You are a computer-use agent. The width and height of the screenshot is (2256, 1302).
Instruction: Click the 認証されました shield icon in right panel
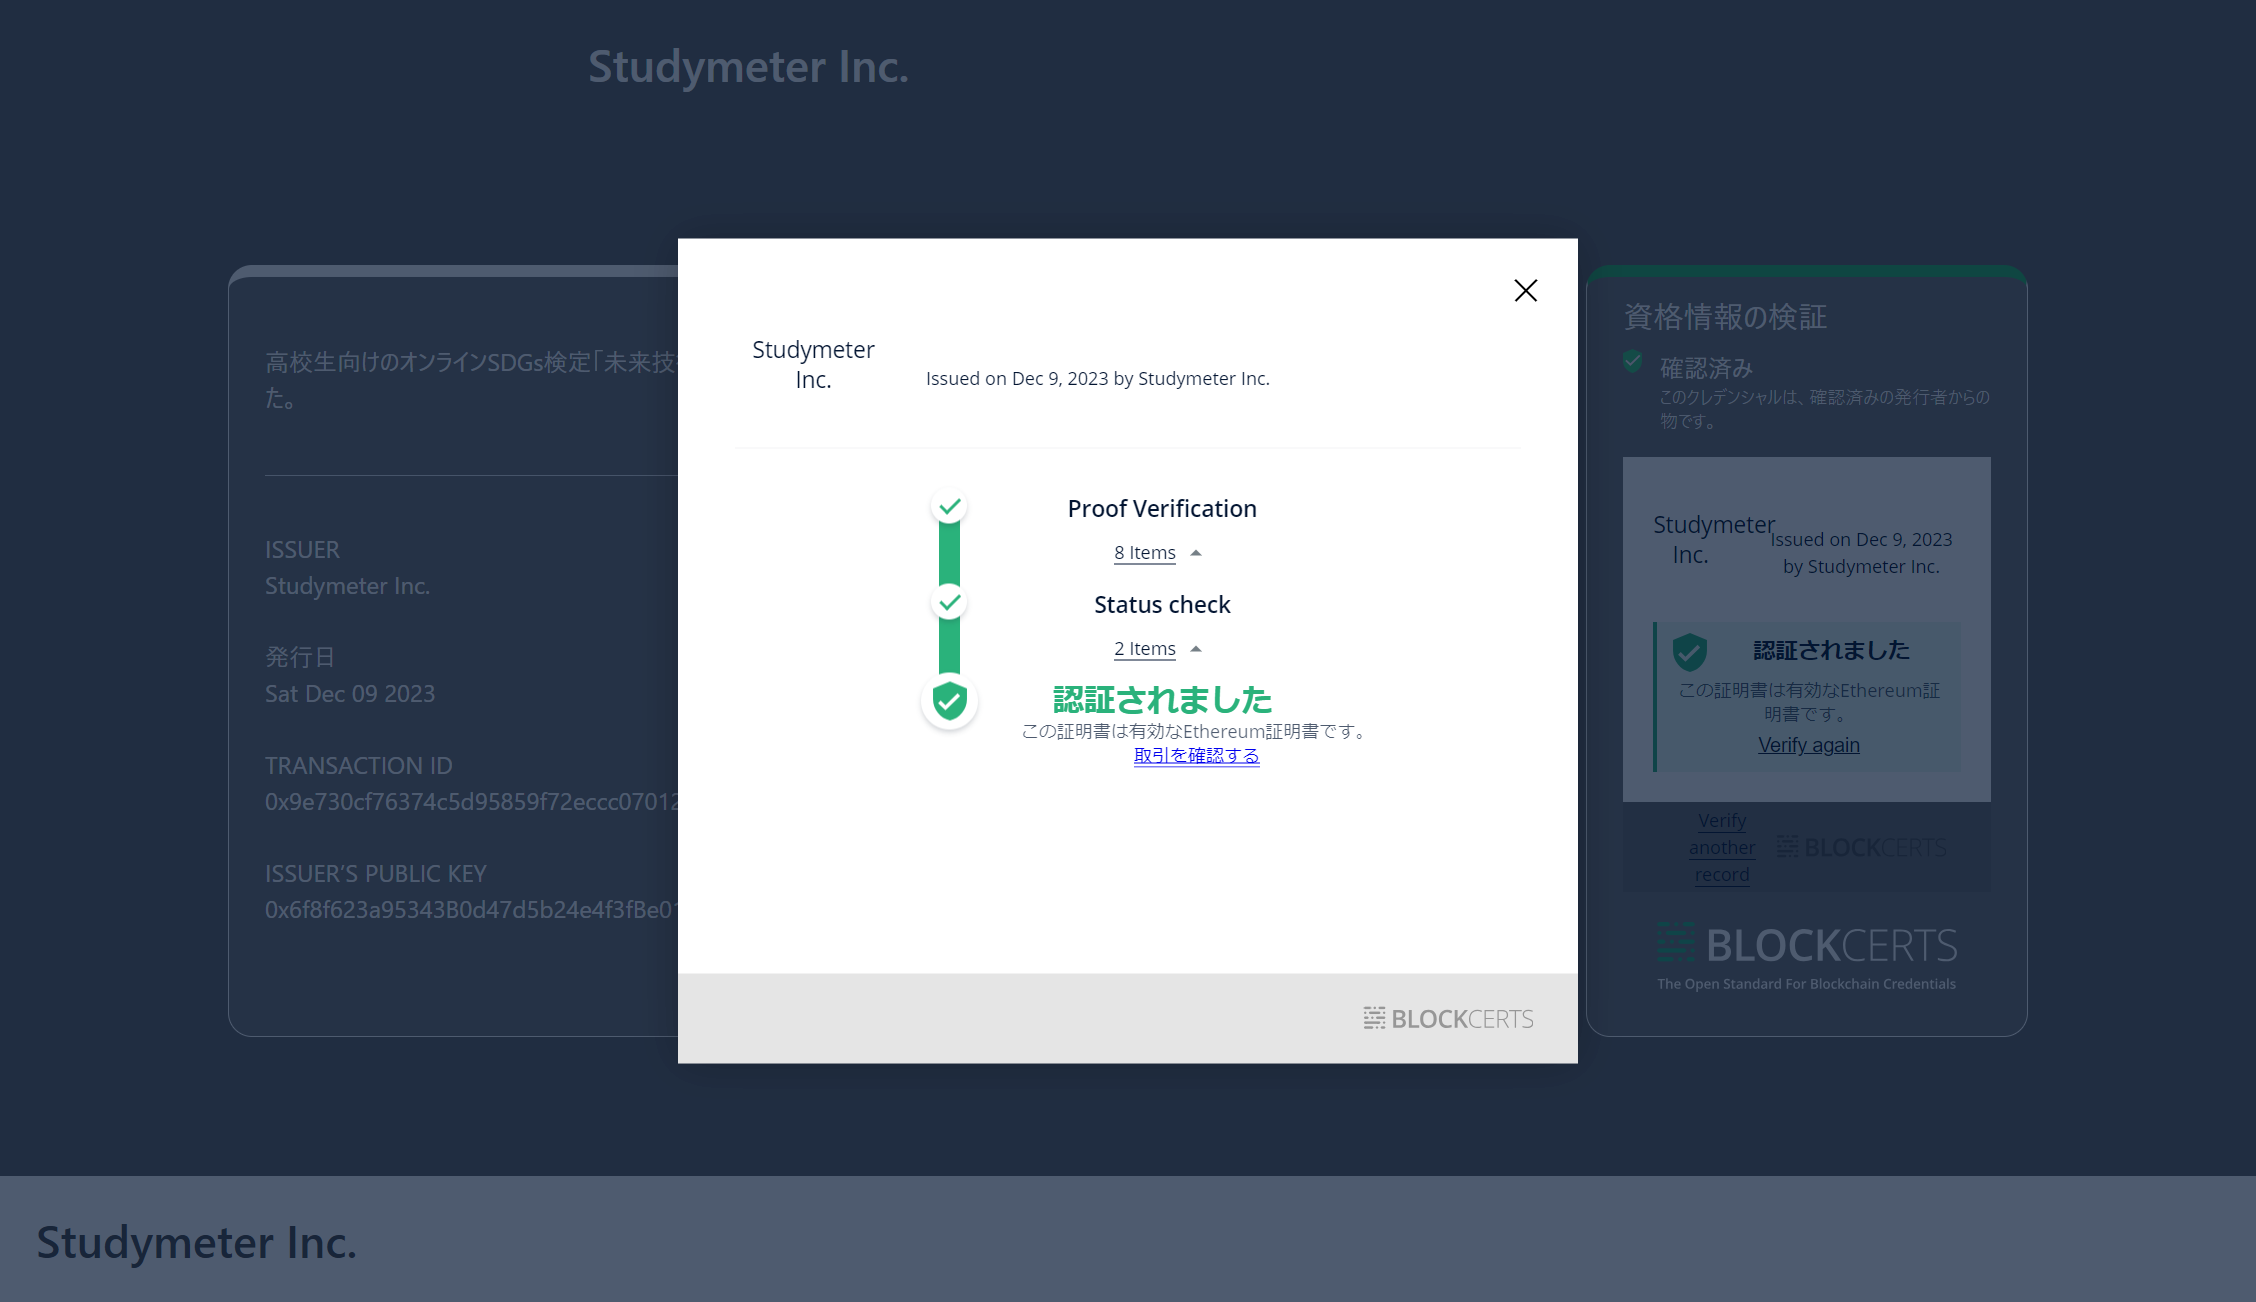1690,651
